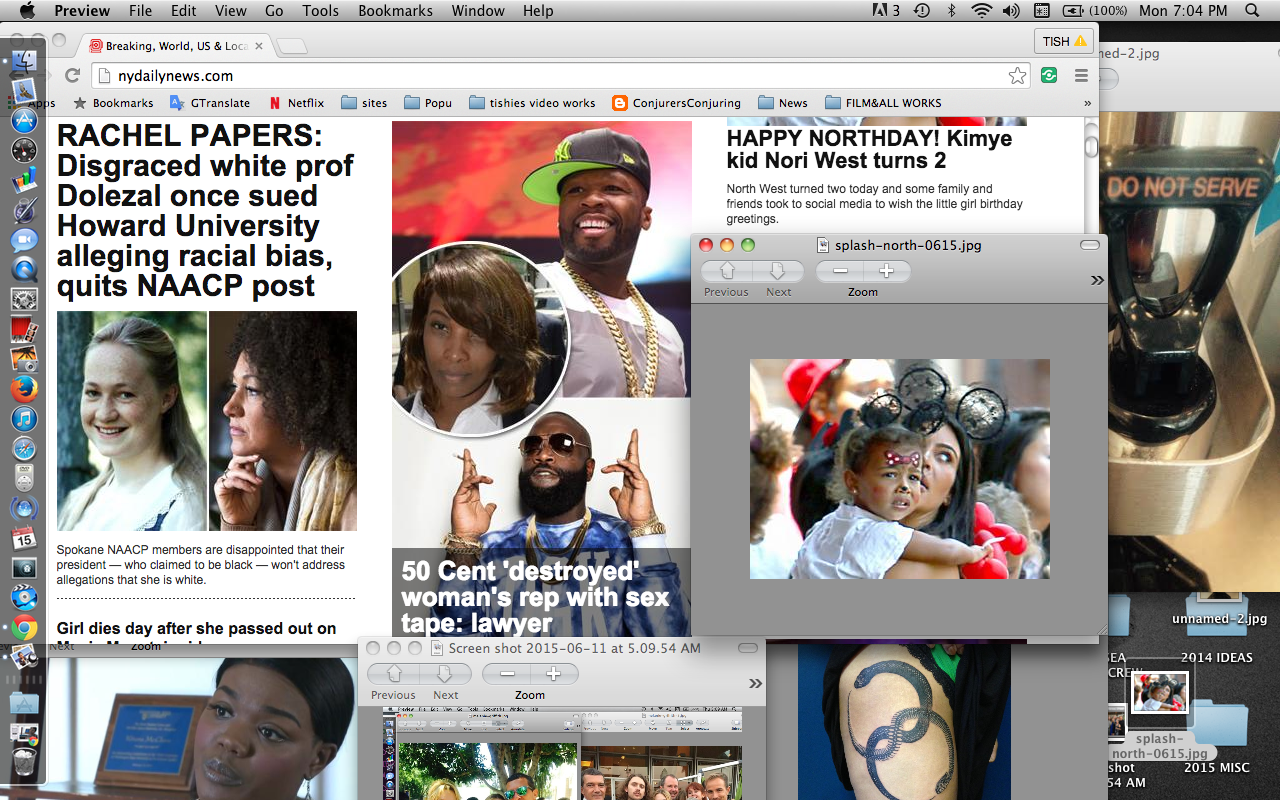Launch App Store from the Dock
This screenshot has width=1280, height=800.
tap(24, 121)
